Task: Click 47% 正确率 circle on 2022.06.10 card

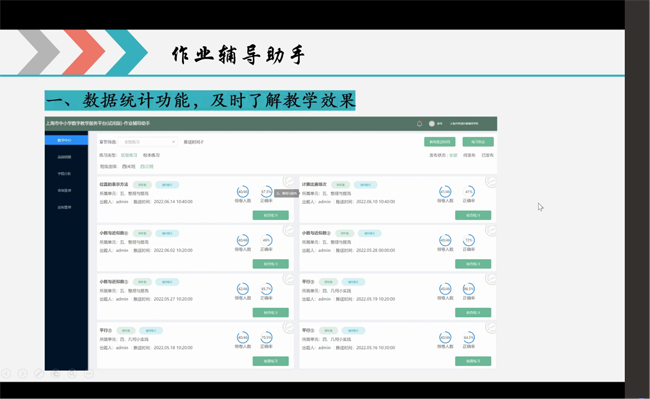Action: coord(469,191)
